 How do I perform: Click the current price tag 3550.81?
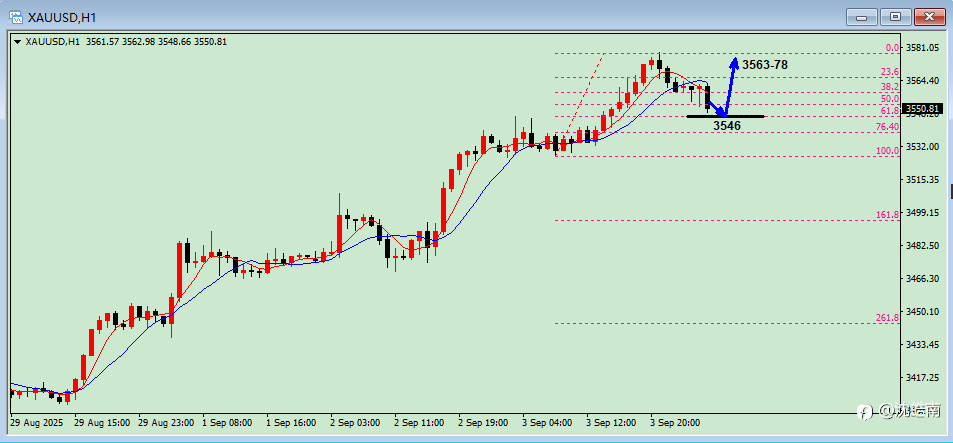pos(923,109)
